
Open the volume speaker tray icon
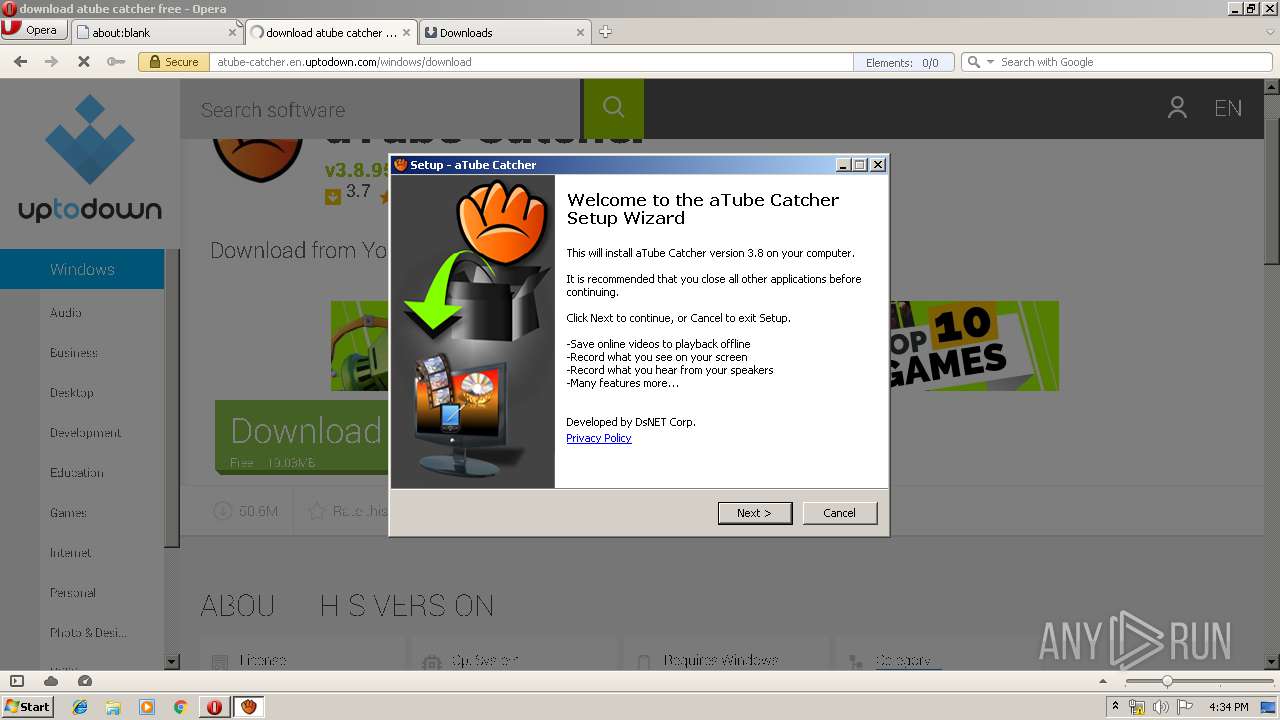(1161, 707)
